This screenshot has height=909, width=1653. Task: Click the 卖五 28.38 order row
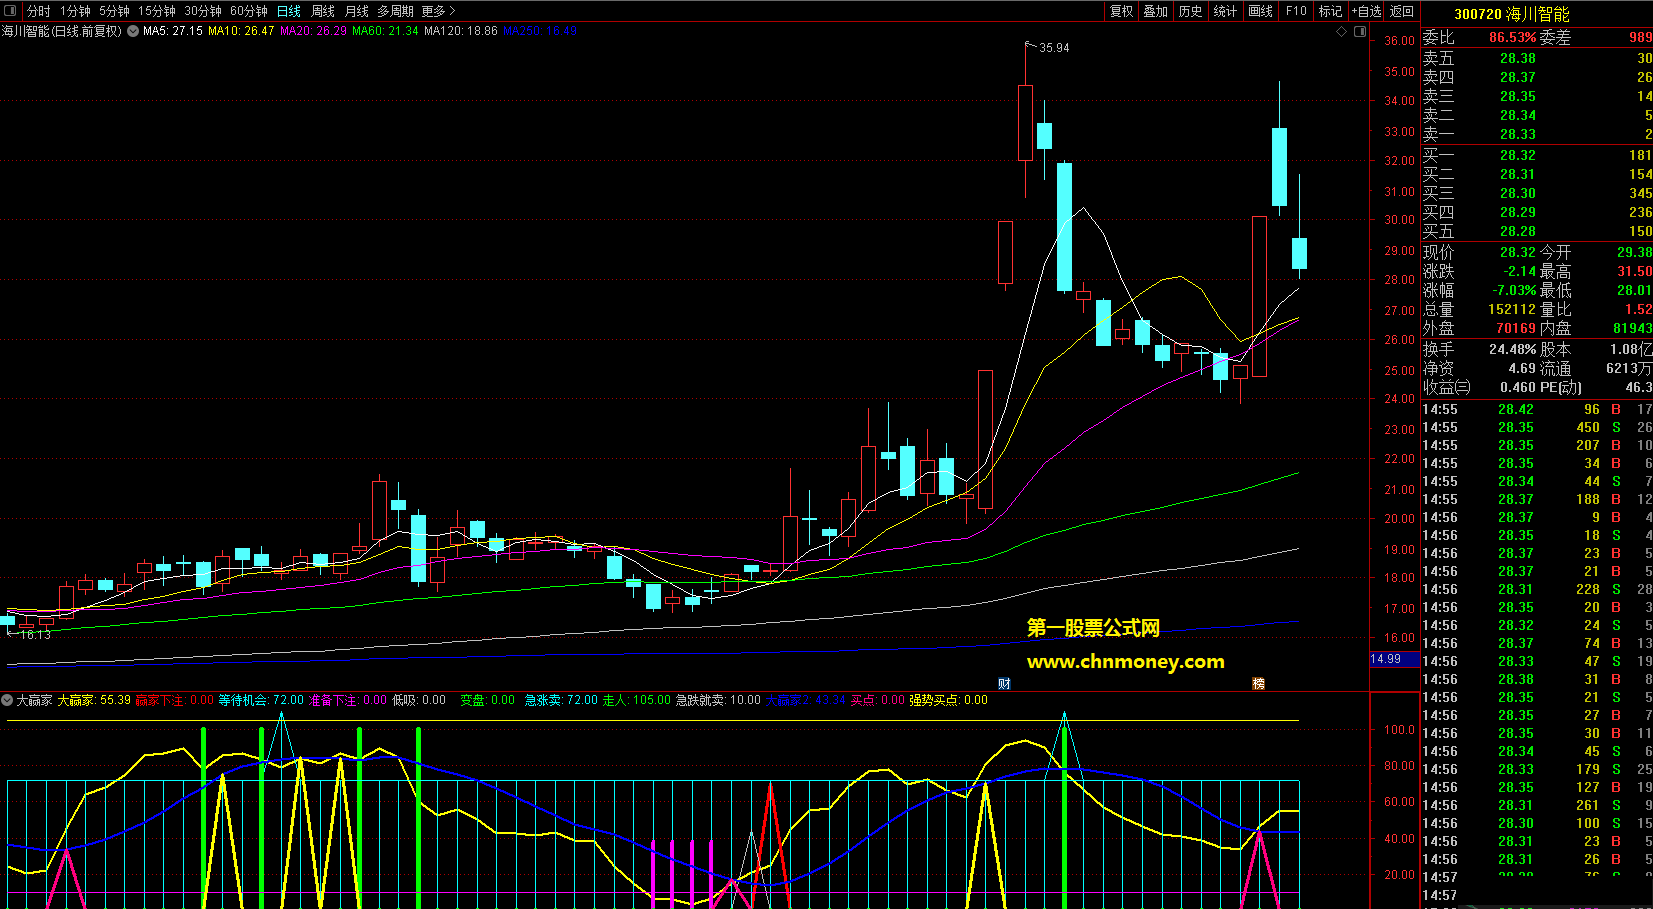click(1537, 58)
